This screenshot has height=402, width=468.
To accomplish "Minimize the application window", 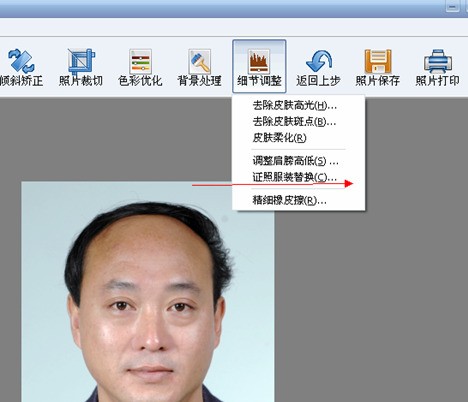I will [x=453, y=6].
